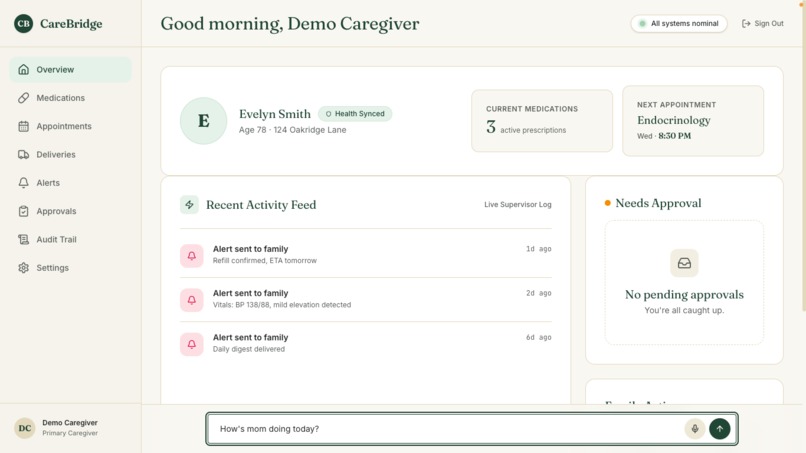Viewport: 806px width, 453px height.
Task: Open the Overview page
Action: [x=70, y=69]
